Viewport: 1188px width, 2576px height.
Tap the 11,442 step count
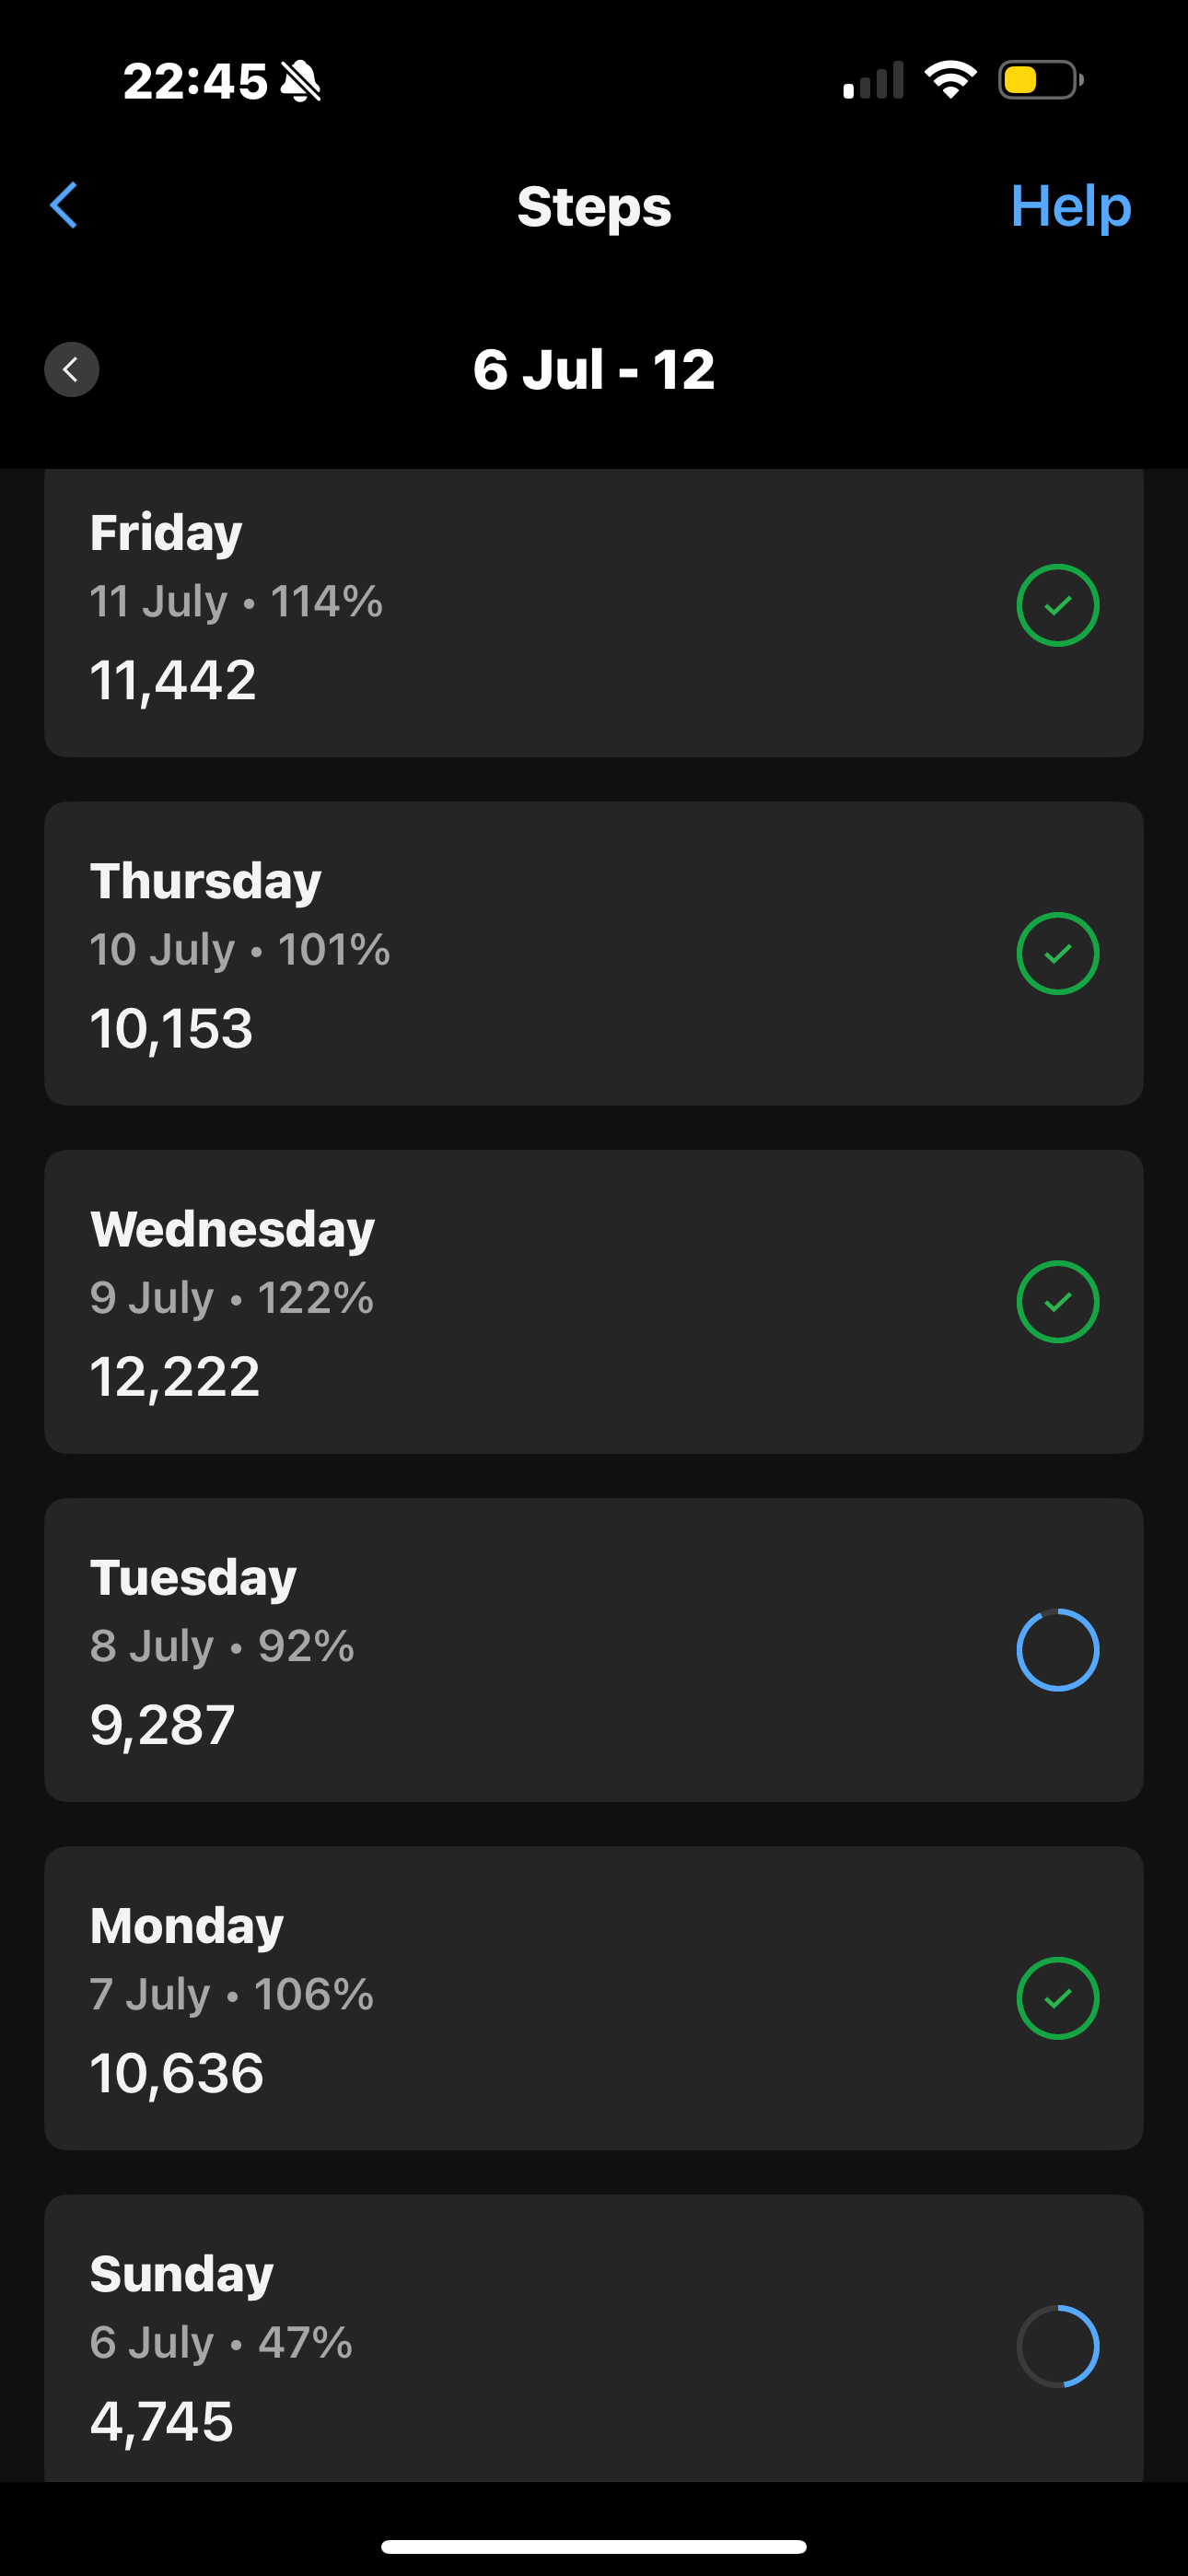pyautogui.click(x=173, y=681)
